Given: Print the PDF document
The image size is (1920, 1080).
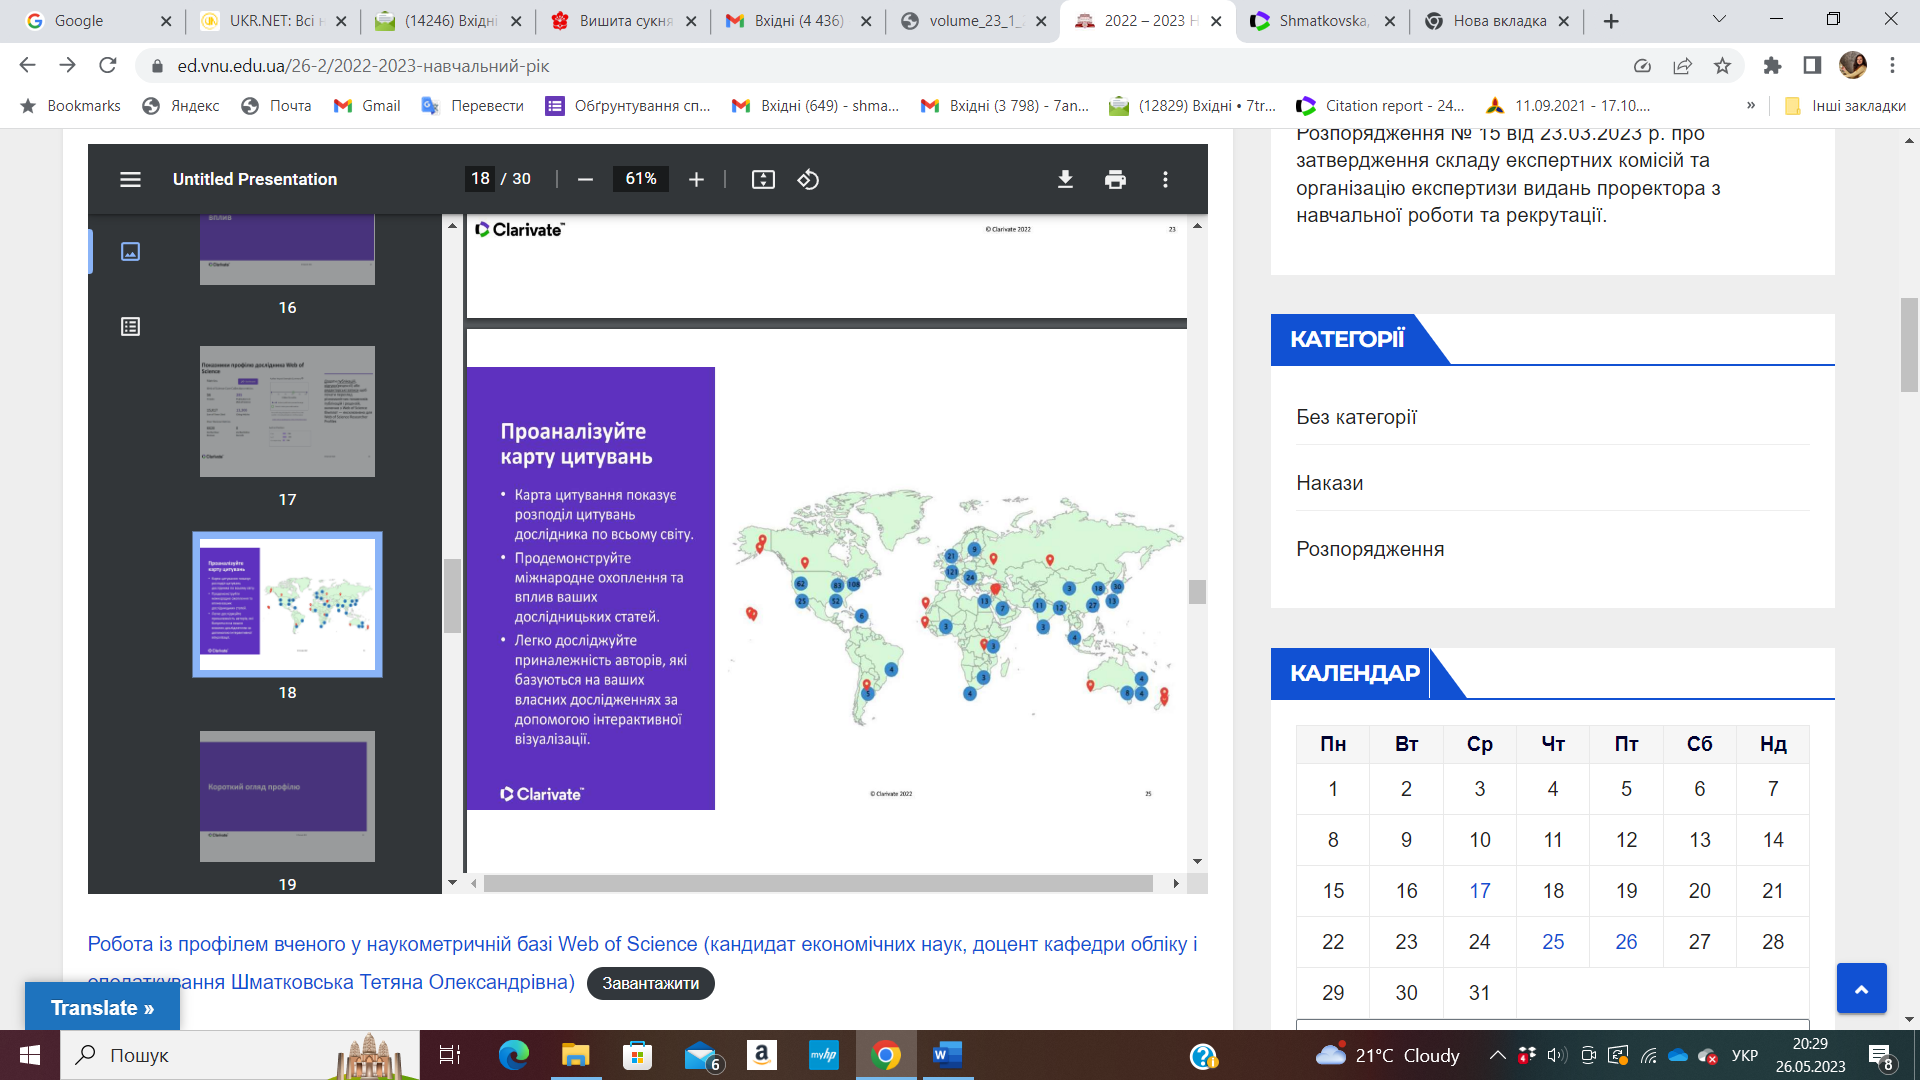Looking at the screenshot, I should [x=1115, y=179].
